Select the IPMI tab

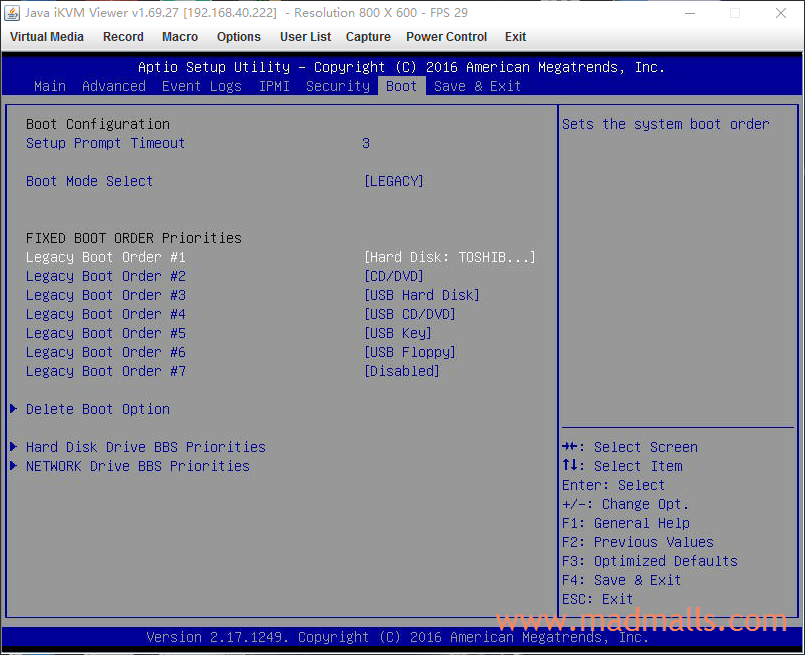pyautogui.click(x=274, y=86)
